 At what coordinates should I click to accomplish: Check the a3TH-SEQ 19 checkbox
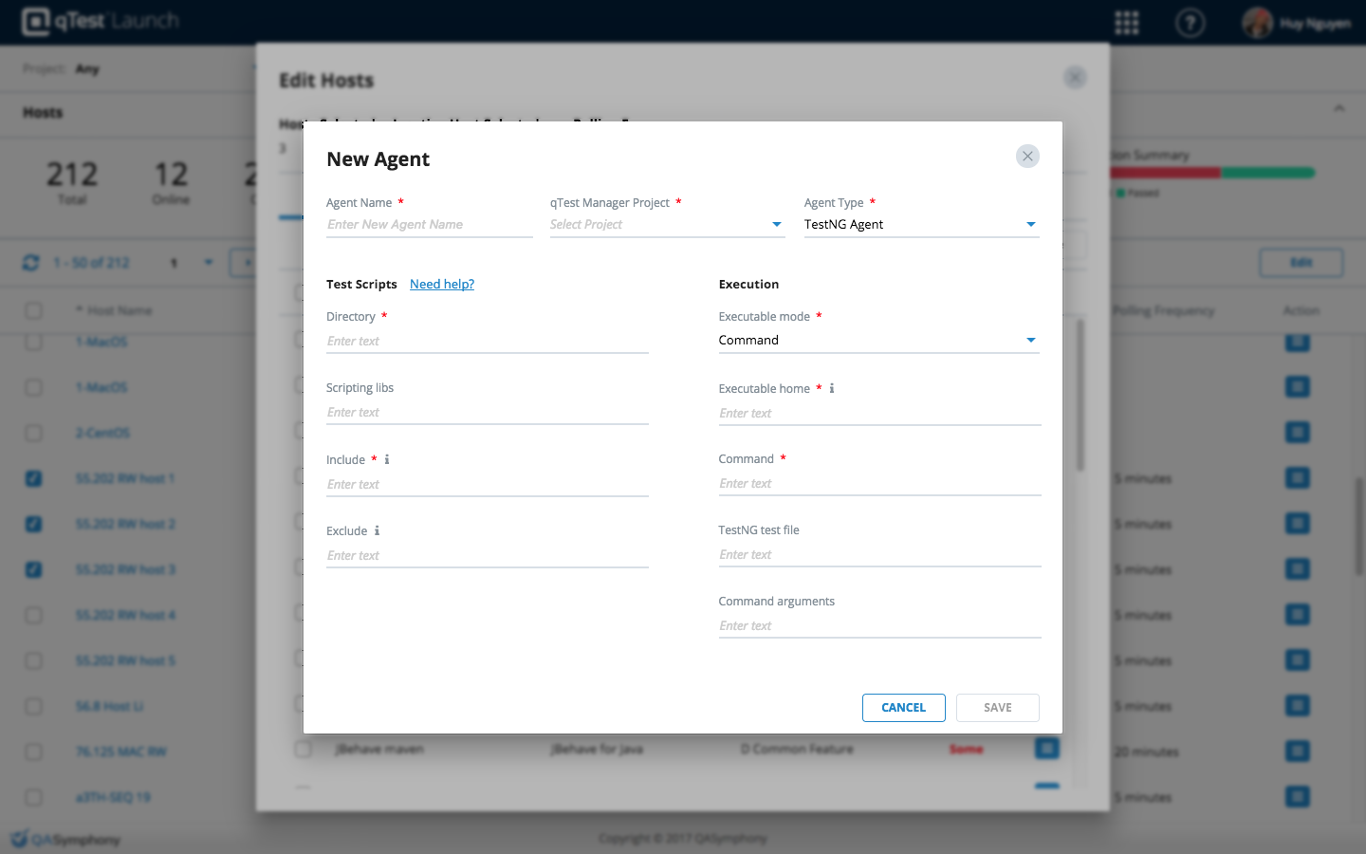point(34,797)
